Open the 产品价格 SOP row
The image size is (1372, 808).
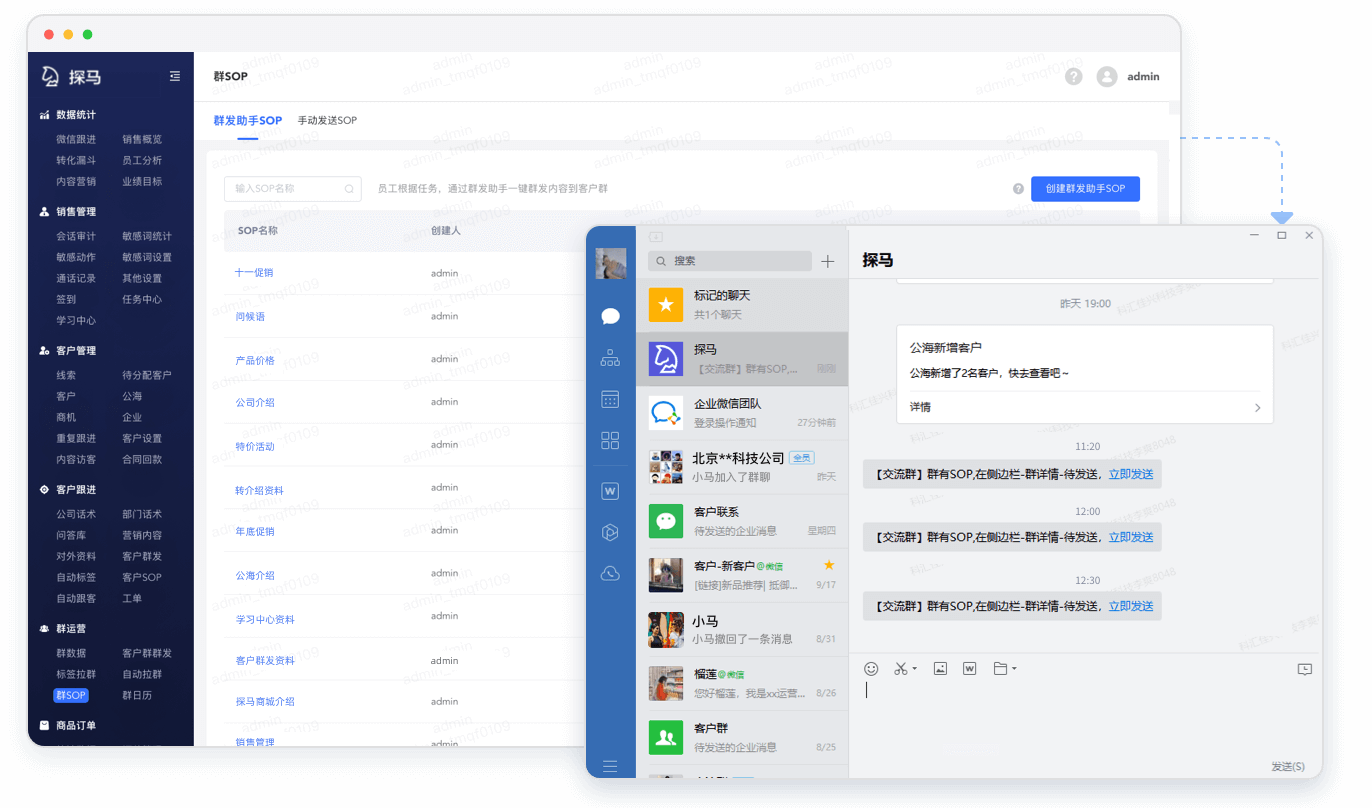point(254,360)
